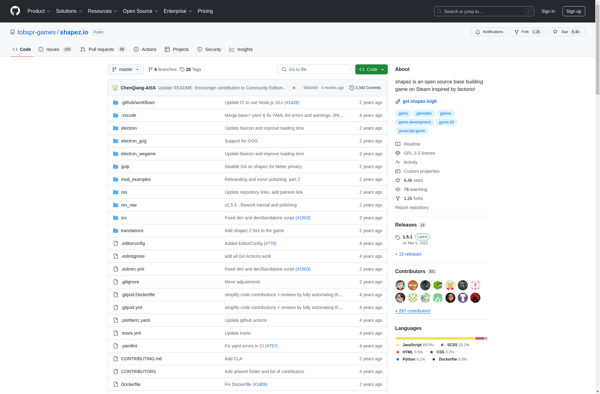
Task: Open the res folder
Action: tap(124, 192)
